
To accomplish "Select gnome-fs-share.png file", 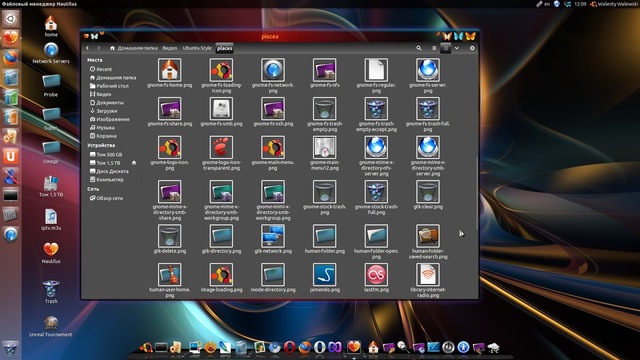I will (170, 109).
